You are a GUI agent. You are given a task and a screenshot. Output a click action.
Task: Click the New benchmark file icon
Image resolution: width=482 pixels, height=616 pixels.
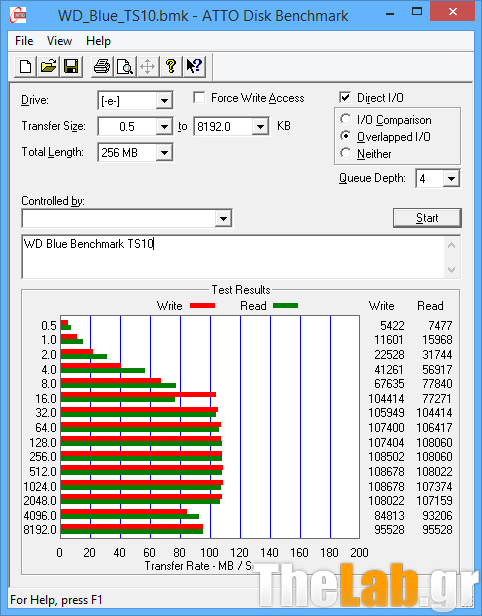(x=26, y=66)
